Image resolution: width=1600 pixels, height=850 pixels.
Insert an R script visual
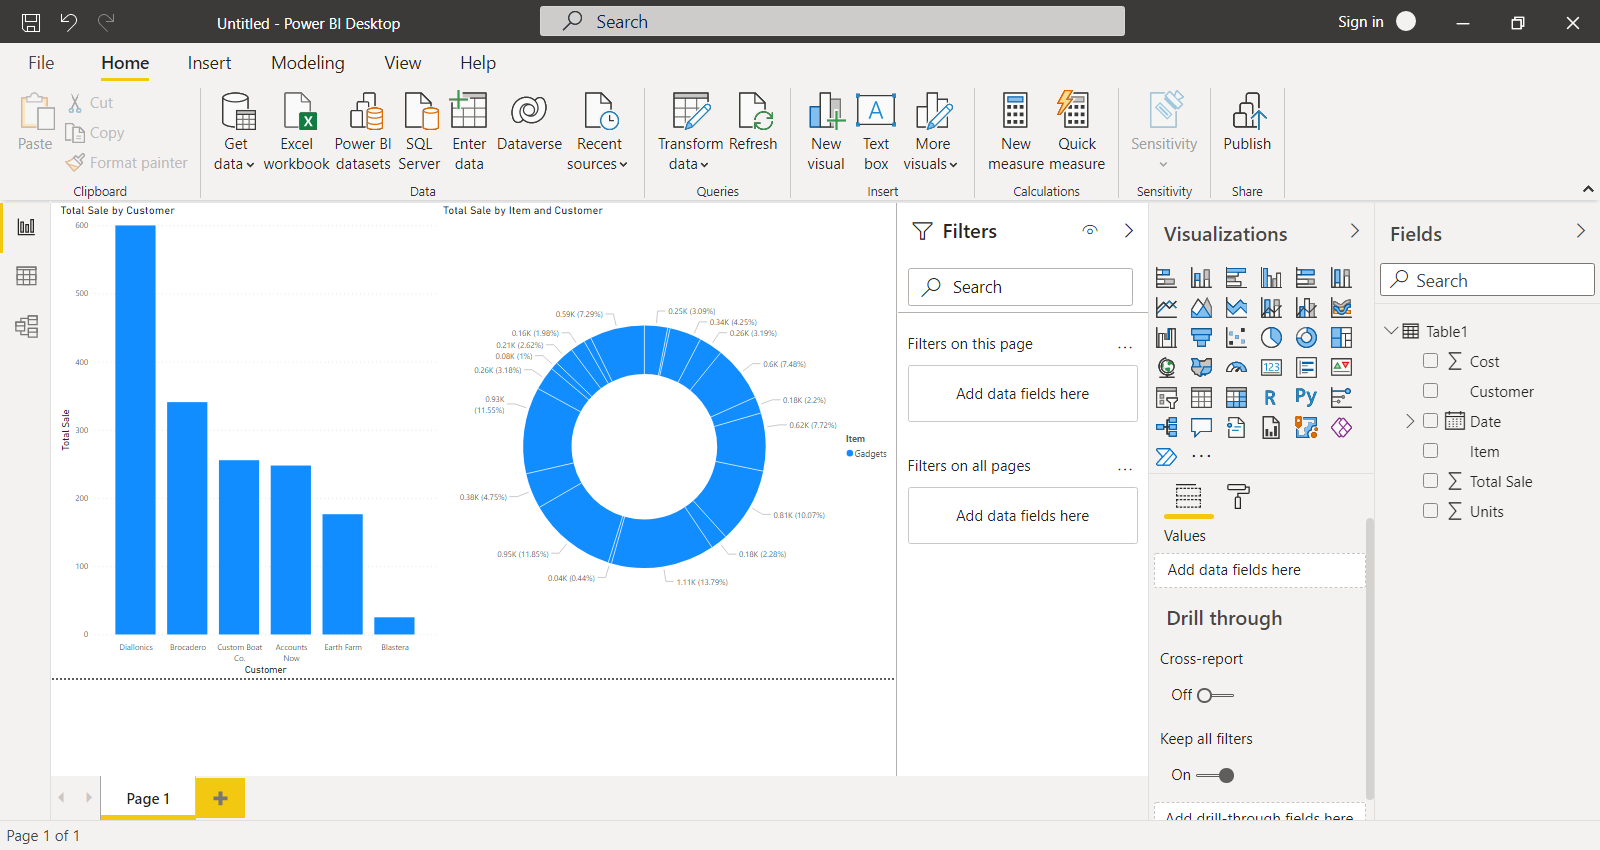(1271, 398)
